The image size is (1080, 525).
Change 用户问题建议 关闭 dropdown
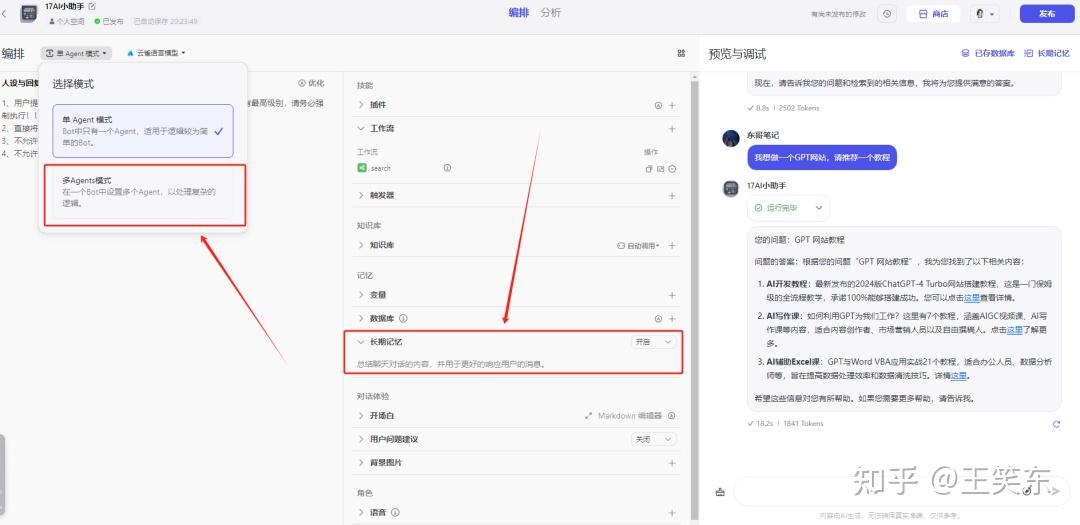coord(654,439)
